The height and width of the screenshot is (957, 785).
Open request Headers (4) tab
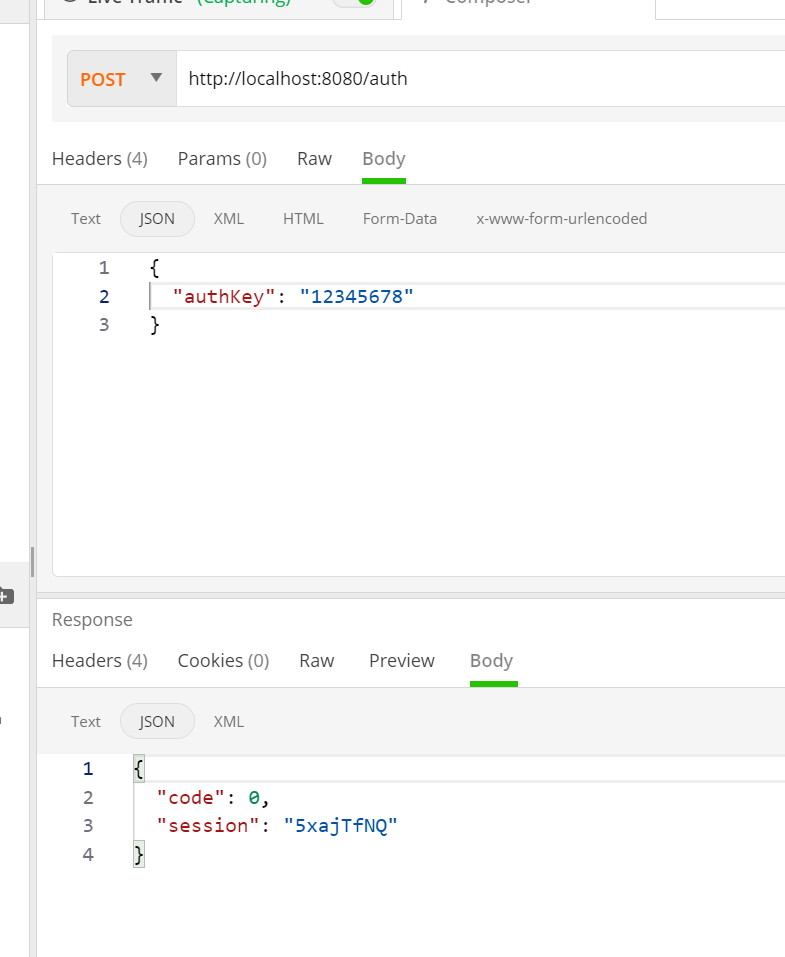[x=100, y=159]
